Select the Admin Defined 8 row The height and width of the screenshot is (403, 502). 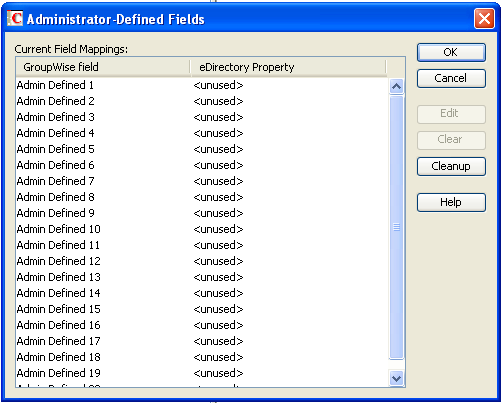click(202, 197)
